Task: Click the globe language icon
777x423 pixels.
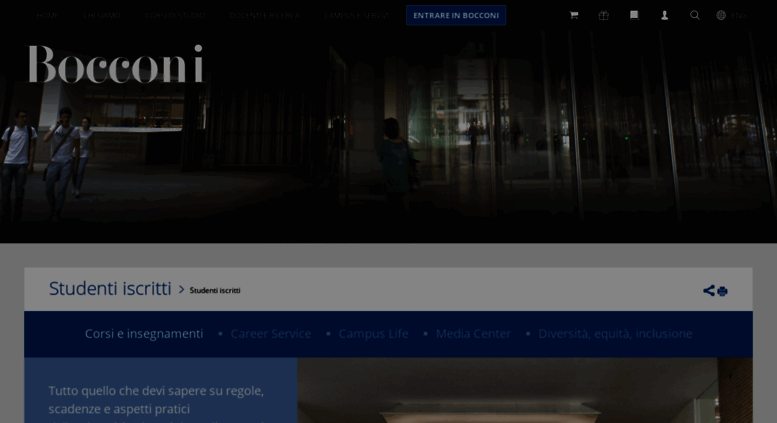Action: point(721,15)
